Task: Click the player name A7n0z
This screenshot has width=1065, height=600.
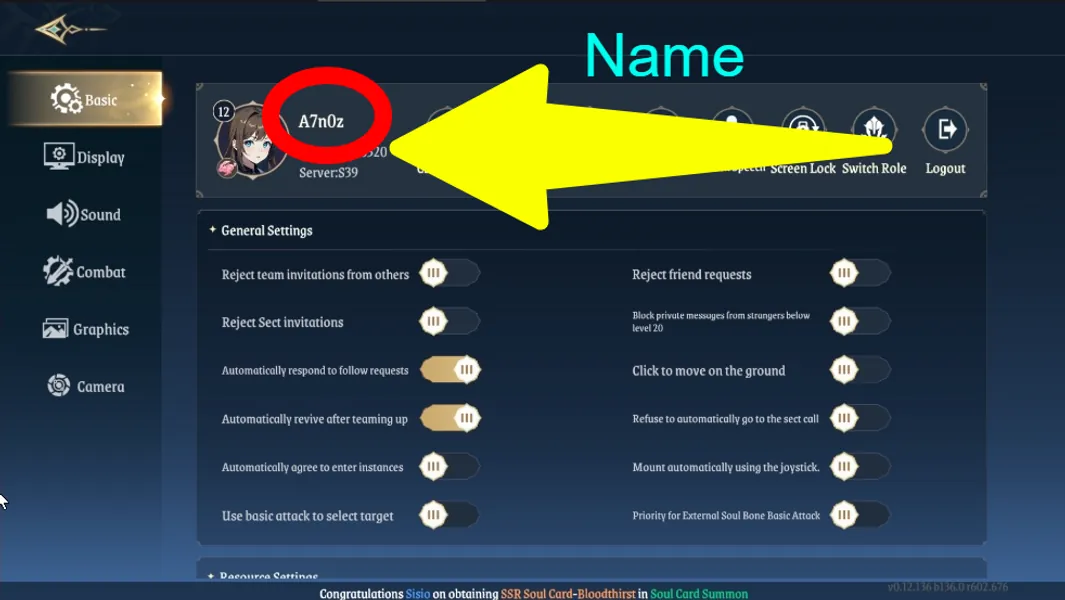Action: coord(321,122)
